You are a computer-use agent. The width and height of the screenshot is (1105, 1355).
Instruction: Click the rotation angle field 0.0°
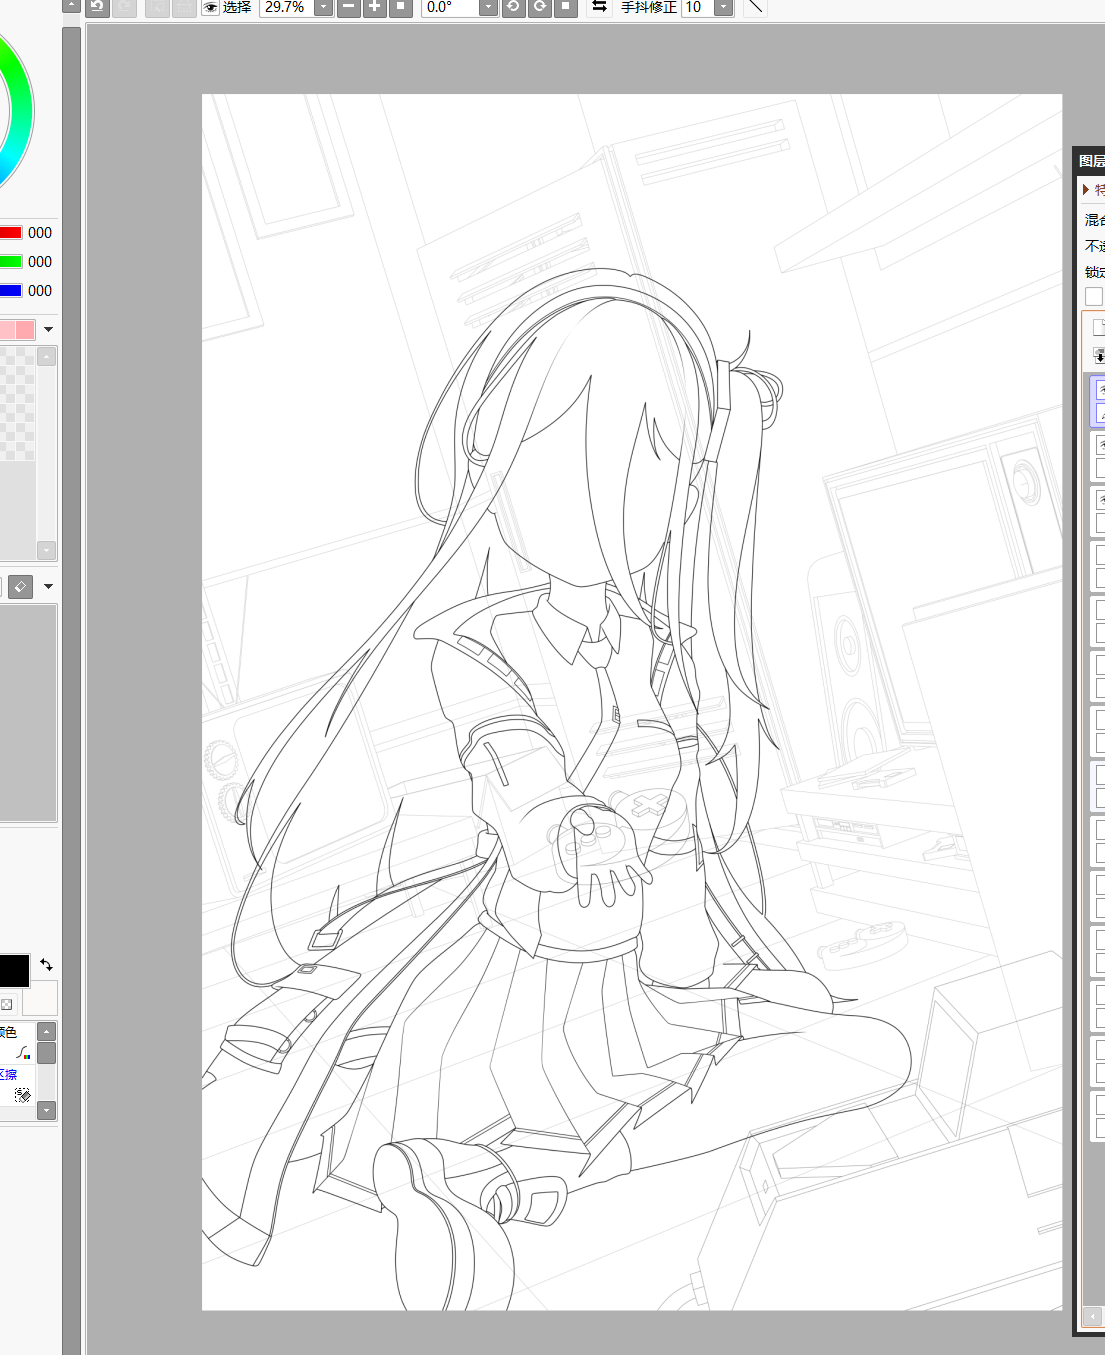point(450,7)
